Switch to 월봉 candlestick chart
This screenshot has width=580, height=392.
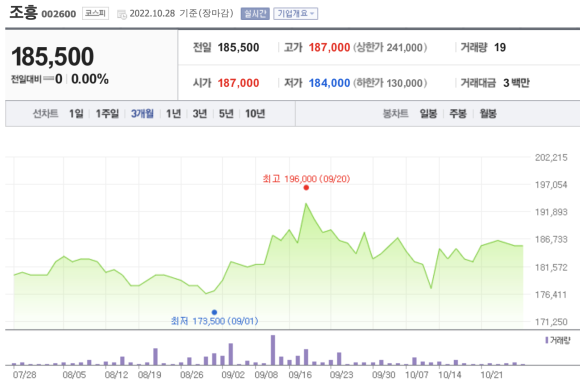tap(488, 114)
